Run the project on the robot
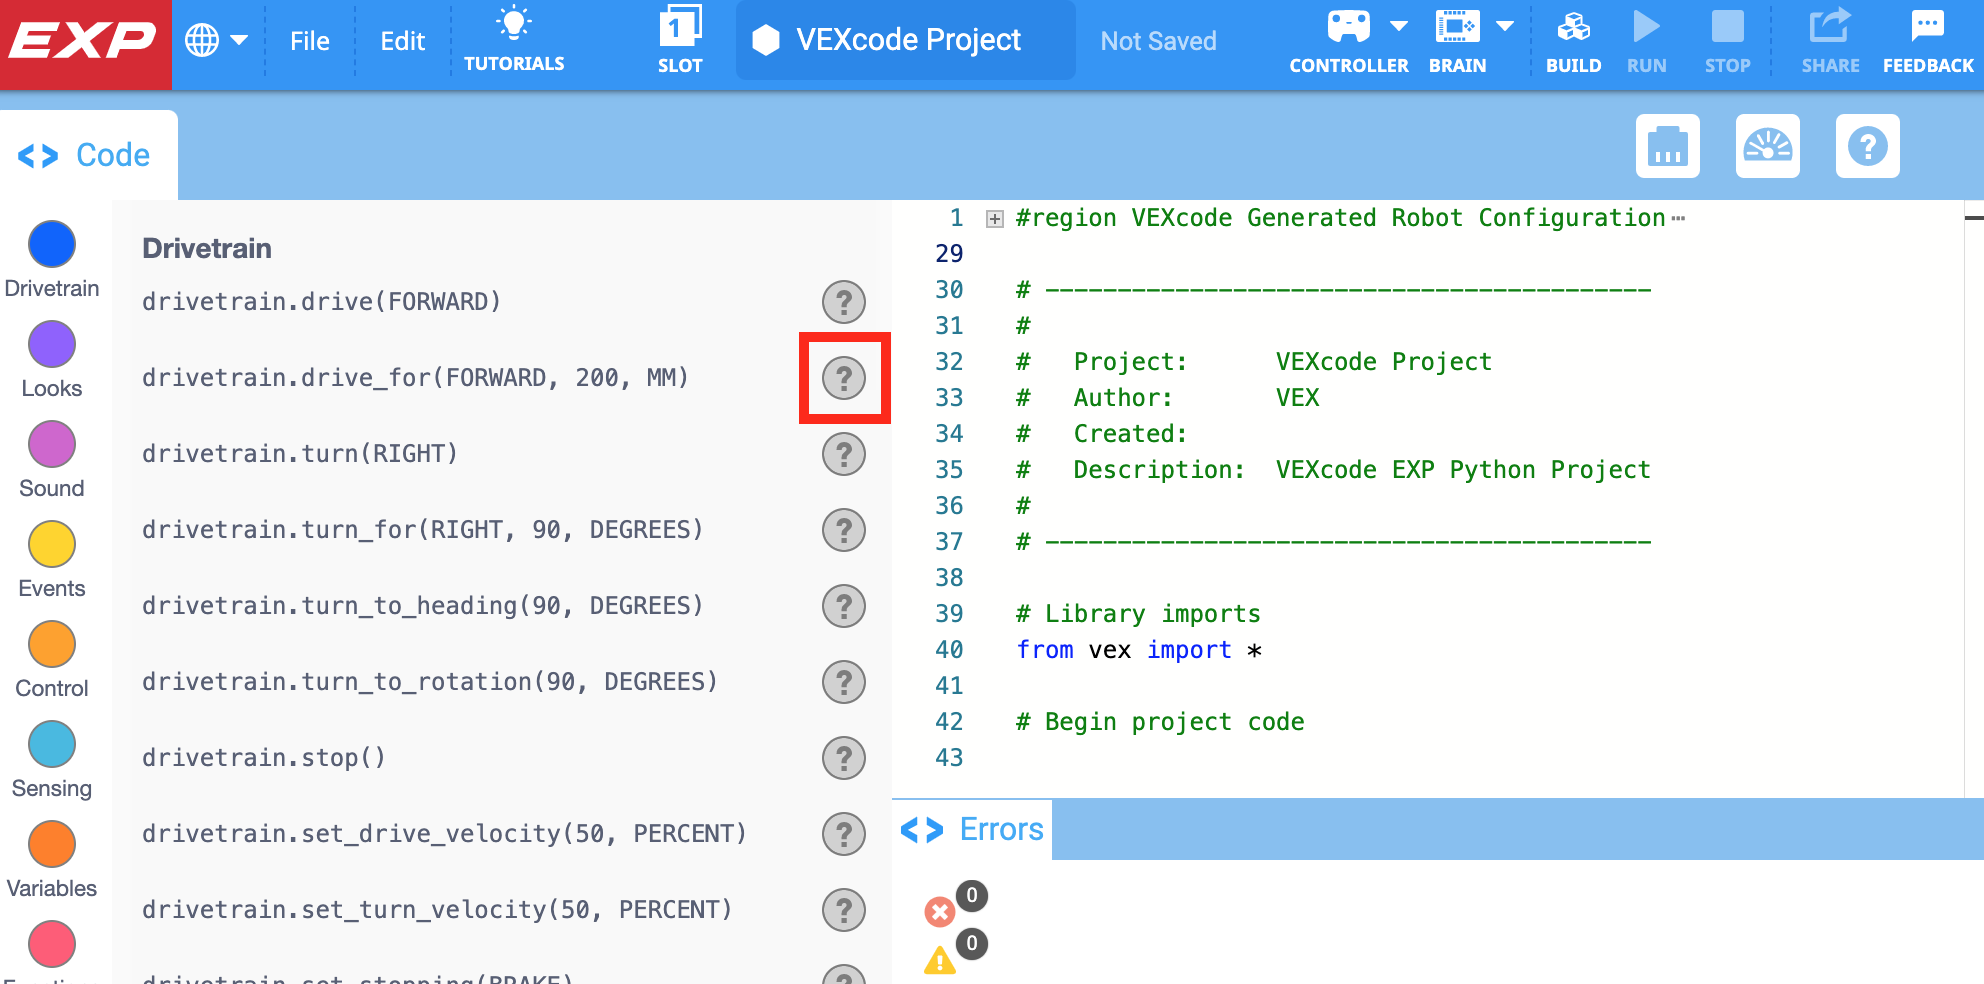The width and height of the screenshot is (1984, 984). tap(1646, 40)
